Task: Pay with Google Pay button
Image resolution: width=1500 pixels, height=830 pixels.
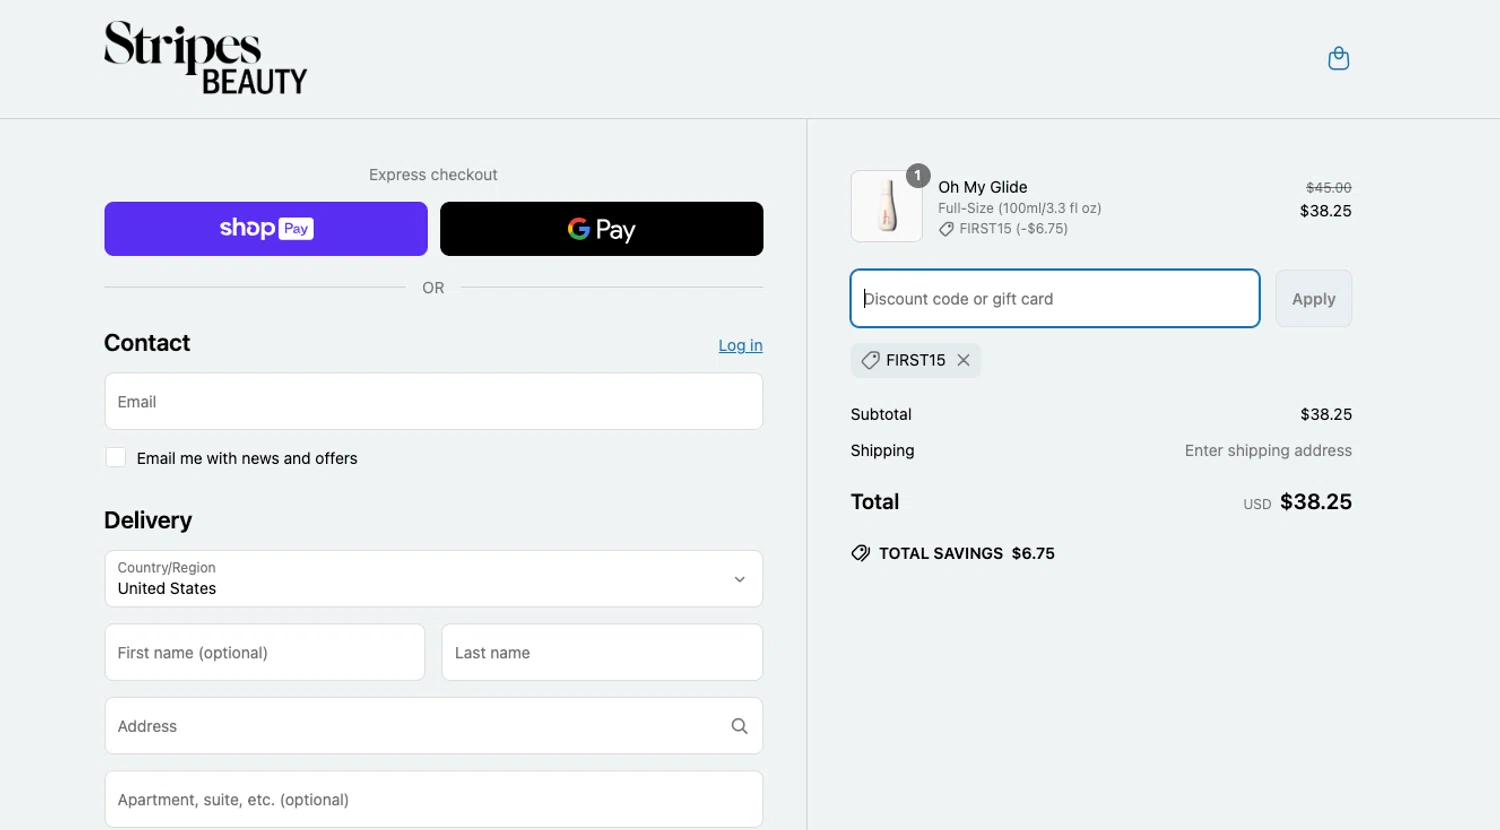Action: [x=601, y=229]
